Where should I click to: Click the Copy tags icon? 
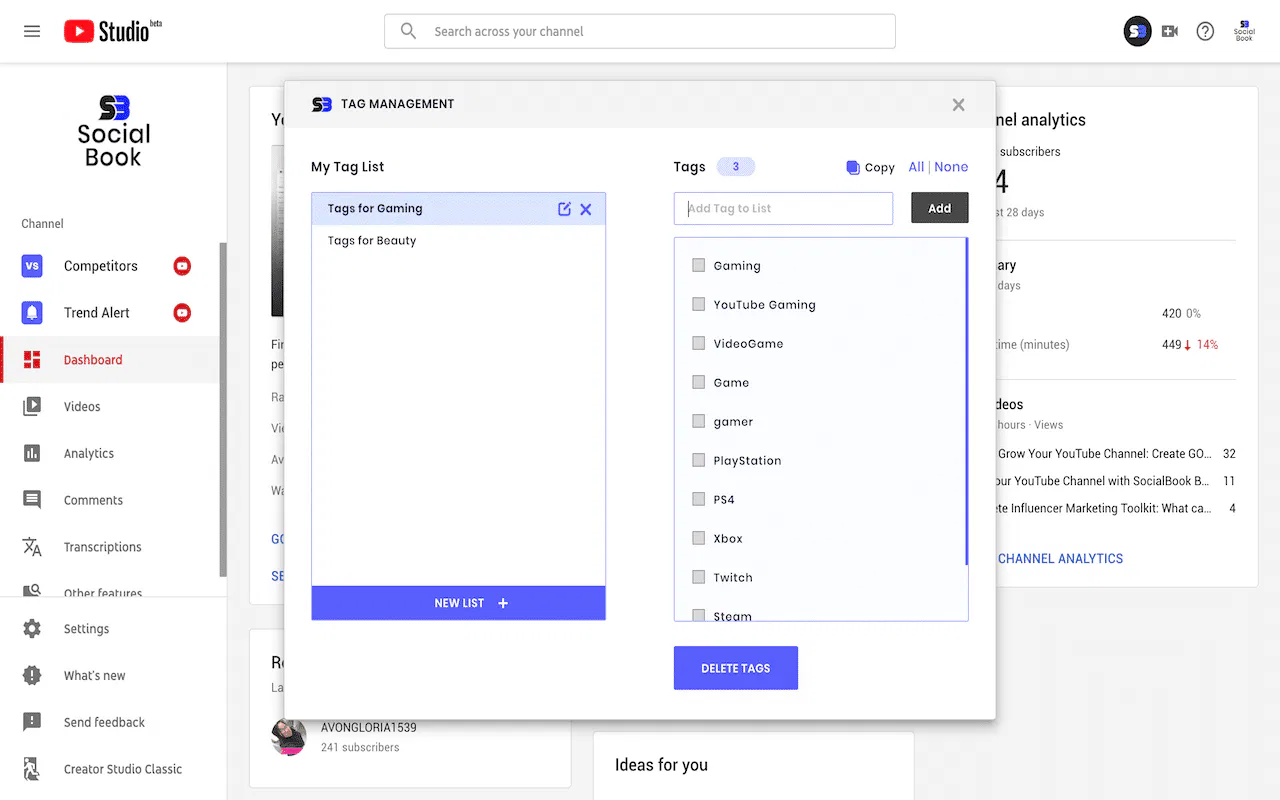[855, 167]
